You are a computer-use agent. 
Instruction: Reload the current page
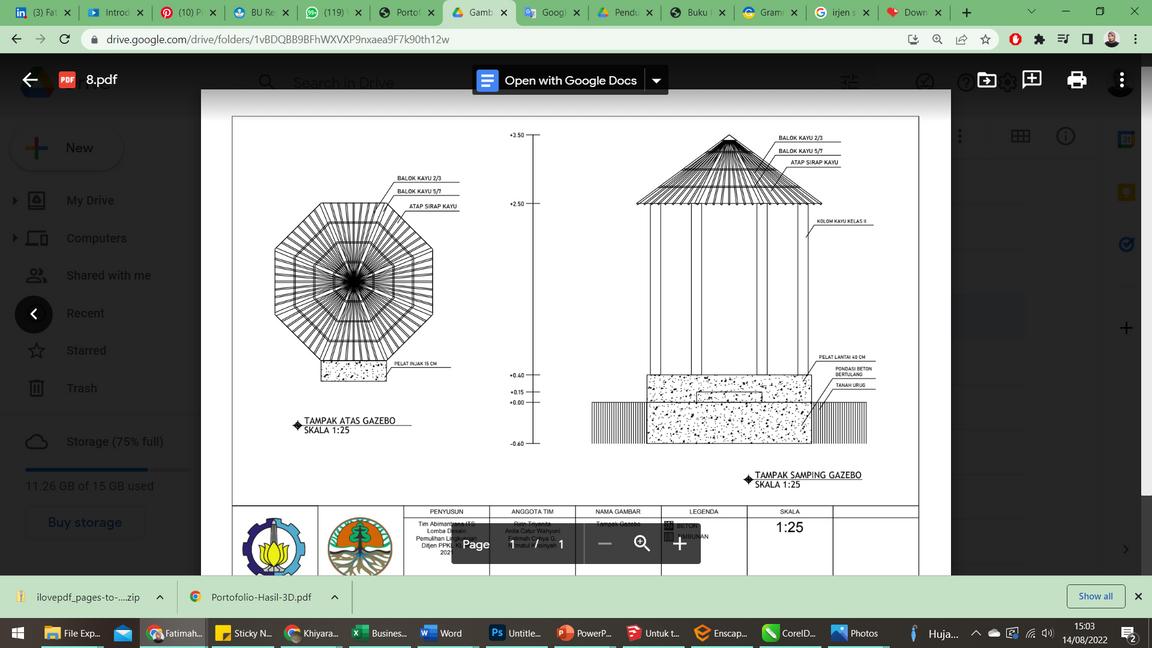[x=65, y=39]
